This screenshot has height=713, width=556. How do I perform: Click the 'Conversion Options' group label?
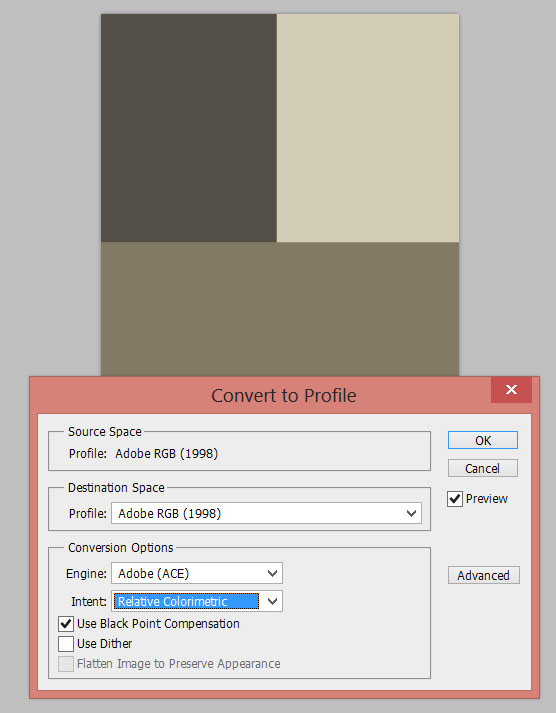120,547
